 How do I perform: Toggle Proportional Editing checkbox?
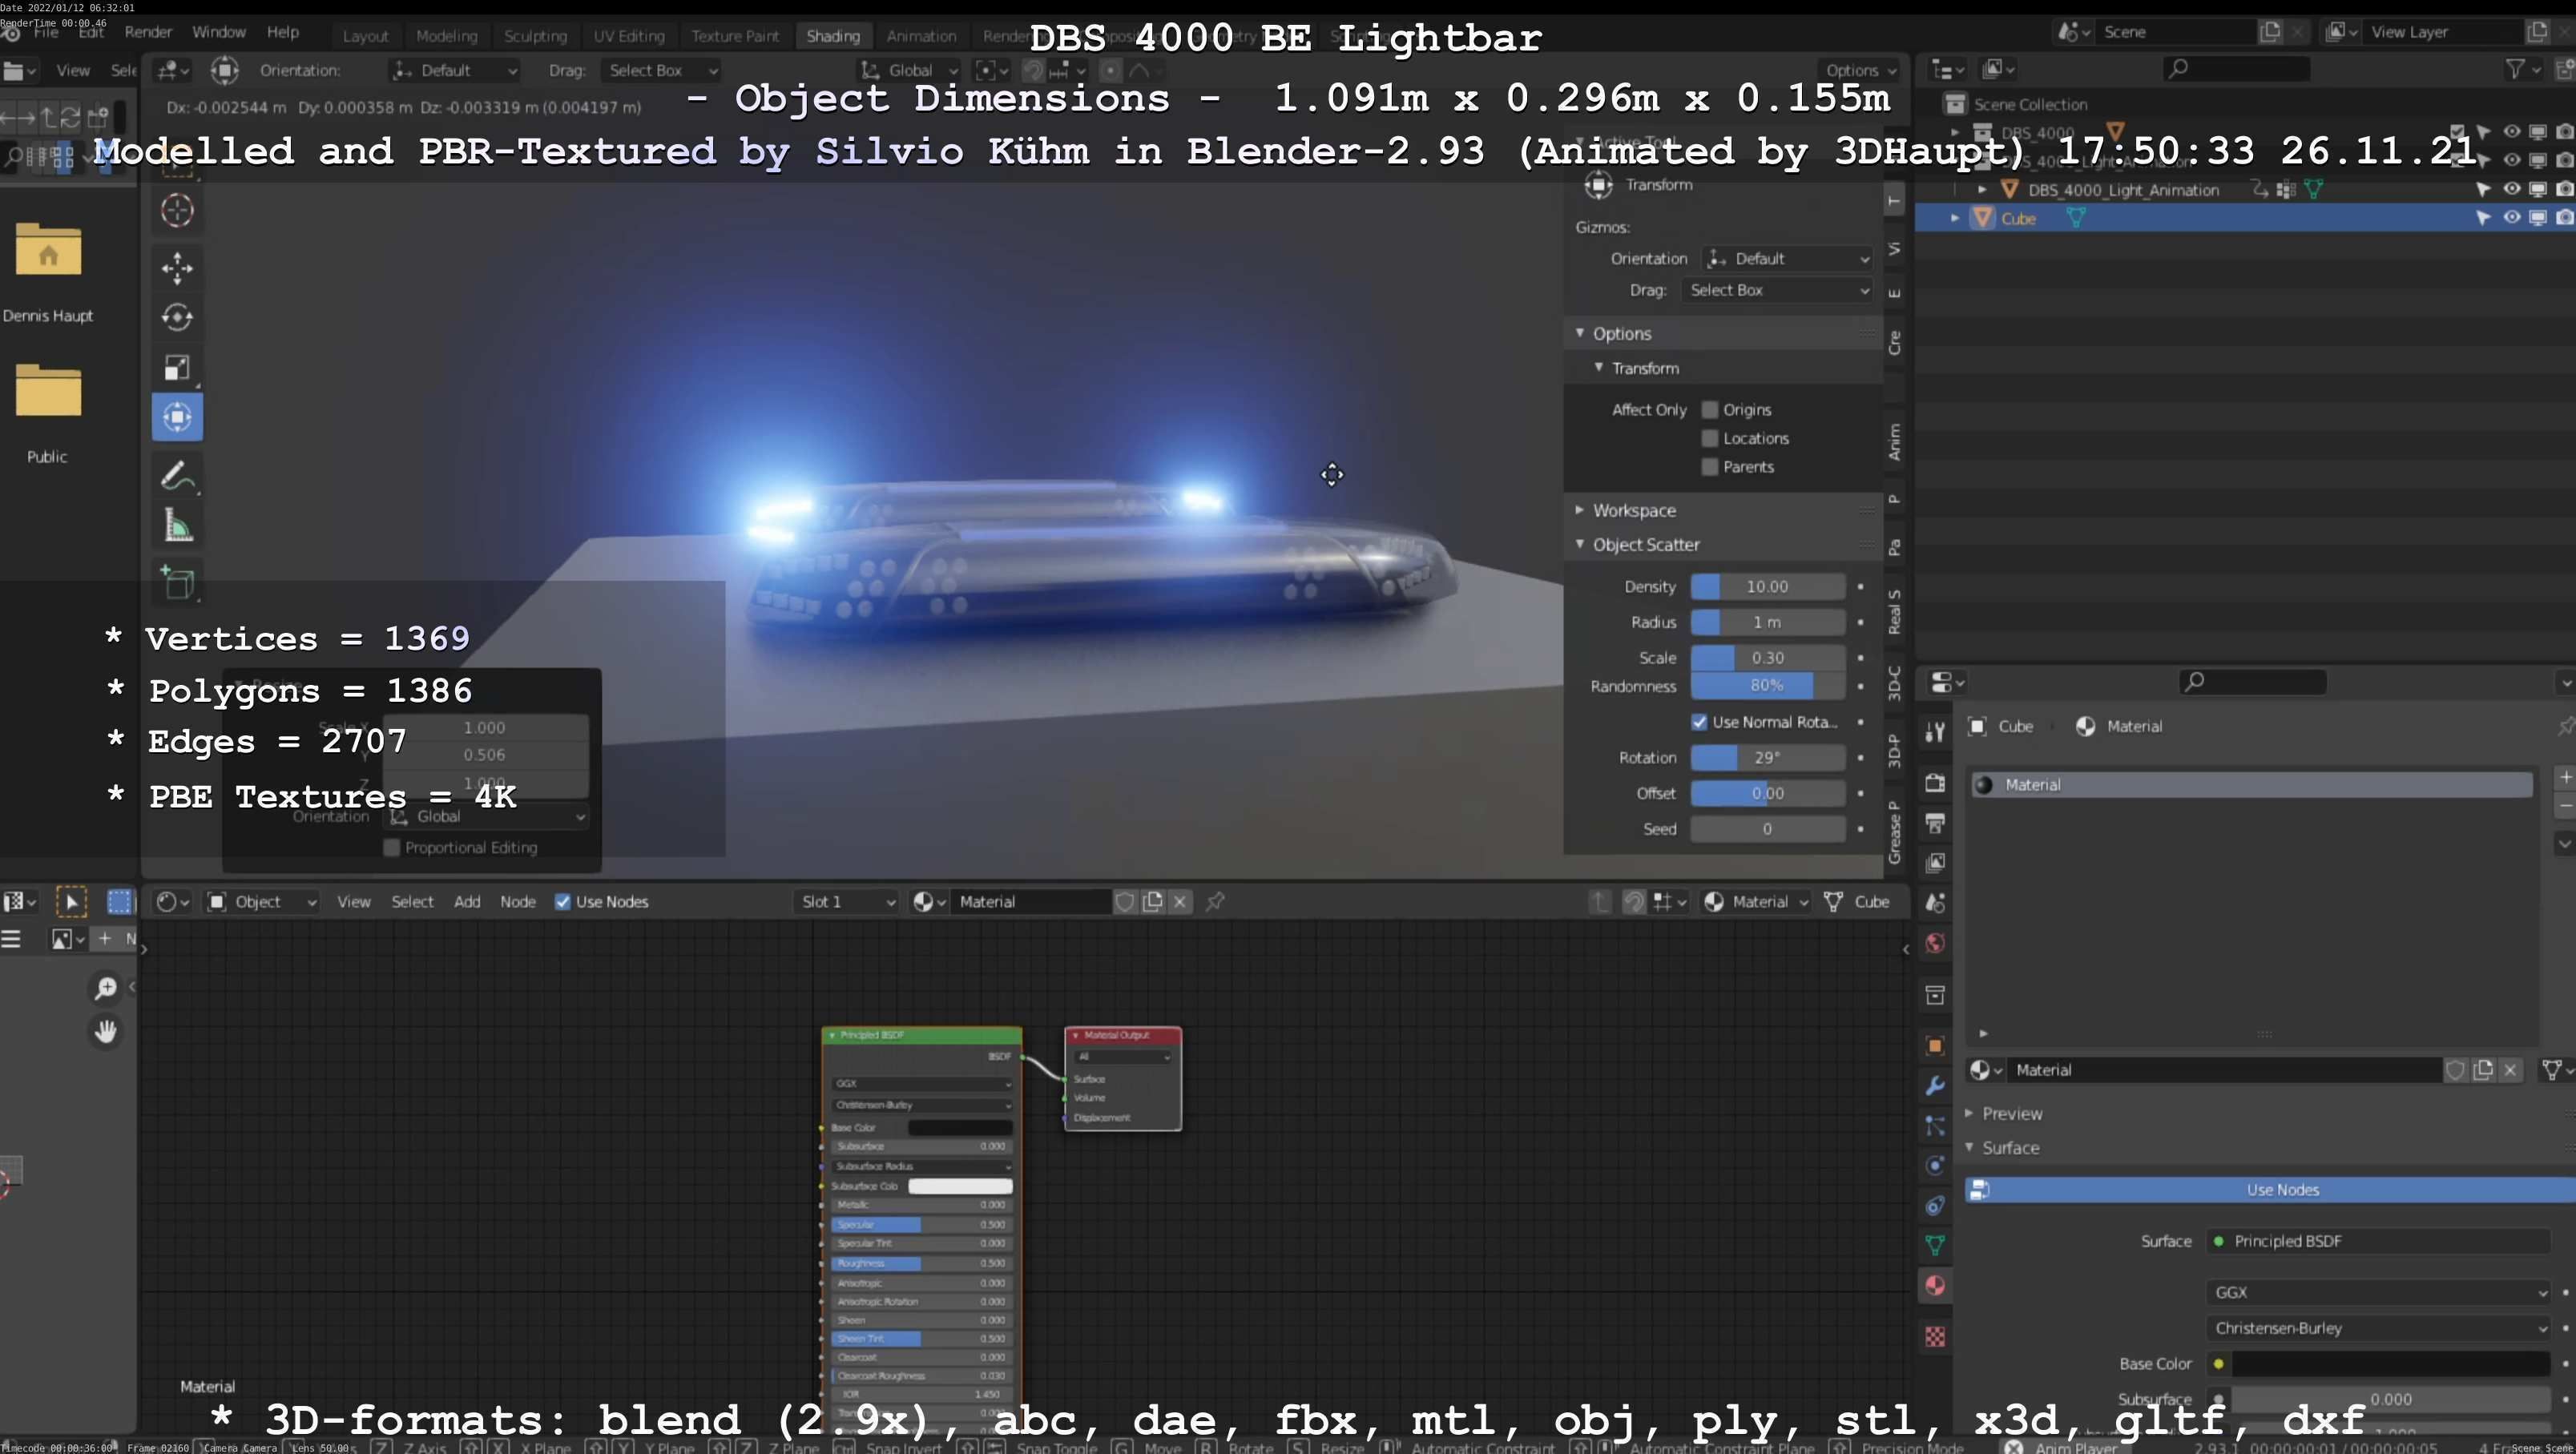pyautogui.click(x=392, y=848)
